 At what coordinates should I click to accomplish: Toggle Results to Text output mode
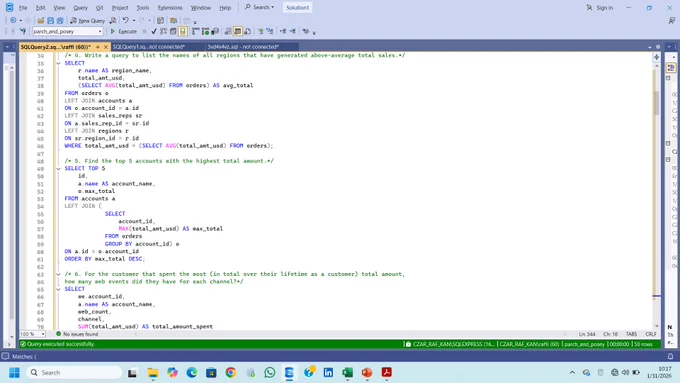coord(228,31)
